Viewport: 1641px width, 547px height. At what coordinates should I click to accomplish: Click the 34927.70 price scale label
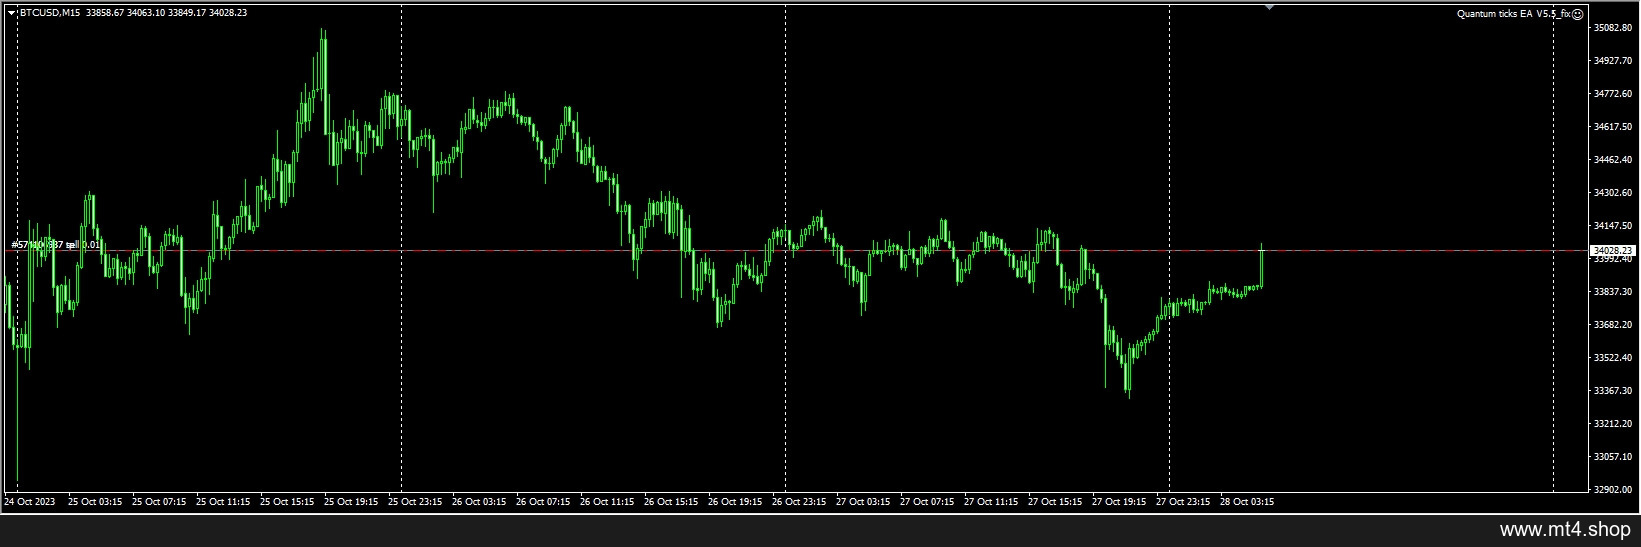(x=1613, y=61)
